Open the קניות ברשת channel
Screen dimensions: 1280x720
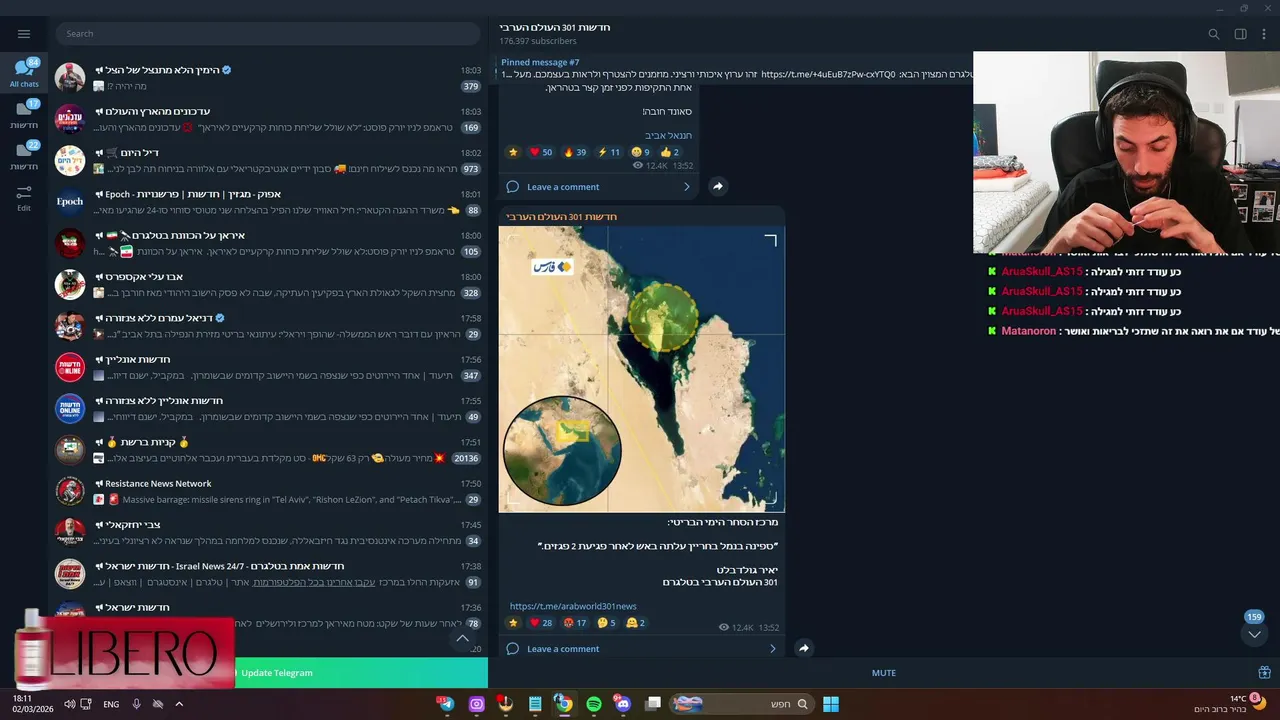268,450
